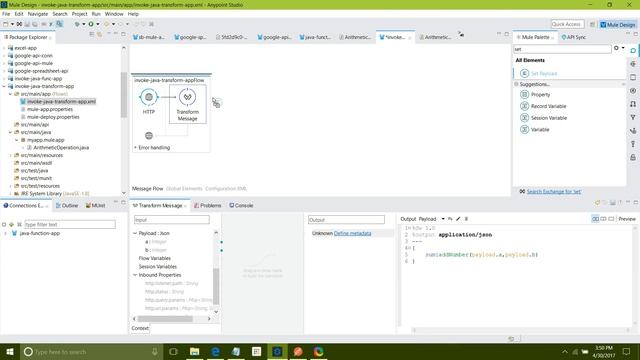The width and height of the screenshot is (640, 360).
Task: Open Task View on taskbar
Action: tap(173, 351)
